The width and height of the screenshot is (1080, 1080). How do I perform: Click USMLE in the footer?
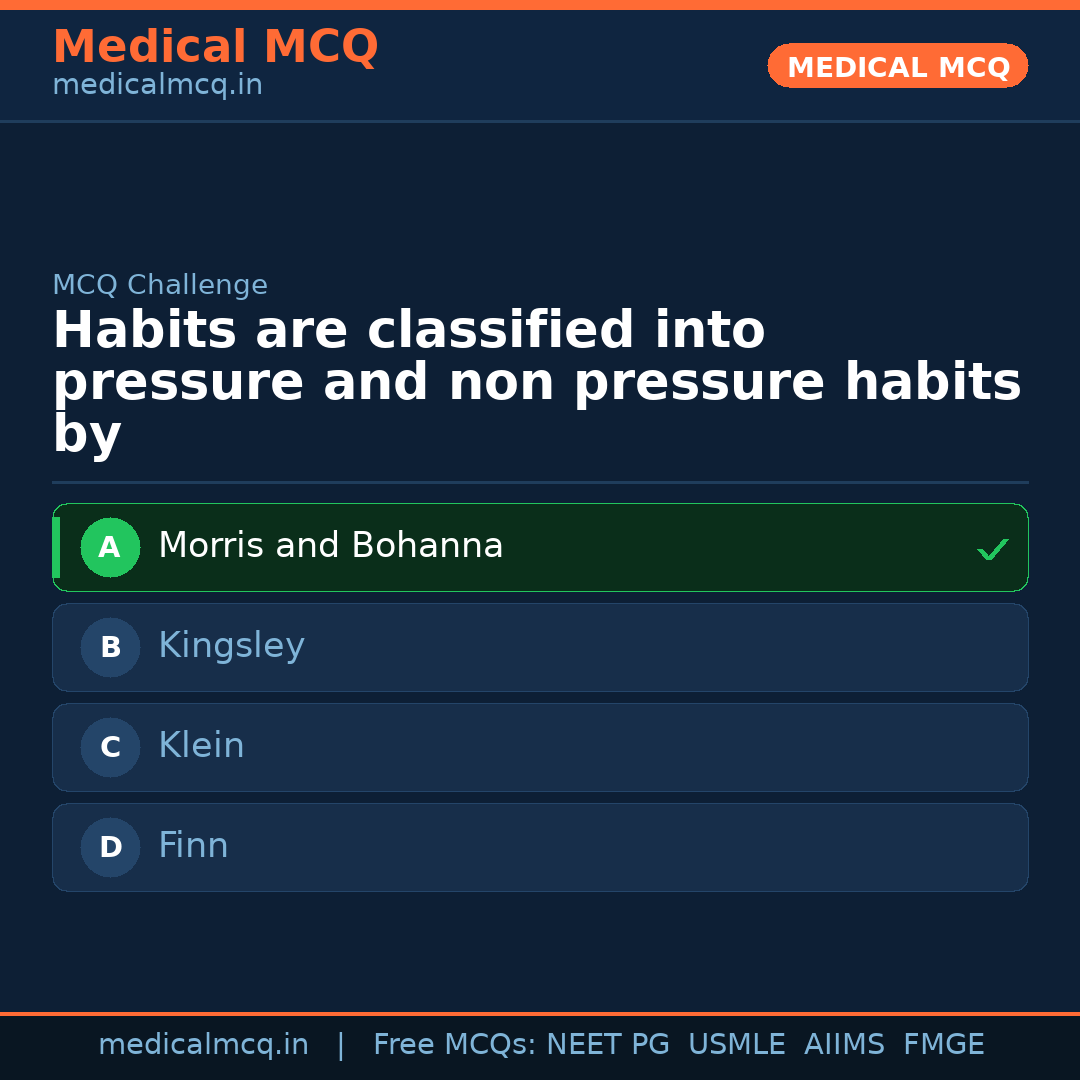(x=736, y=1045)
